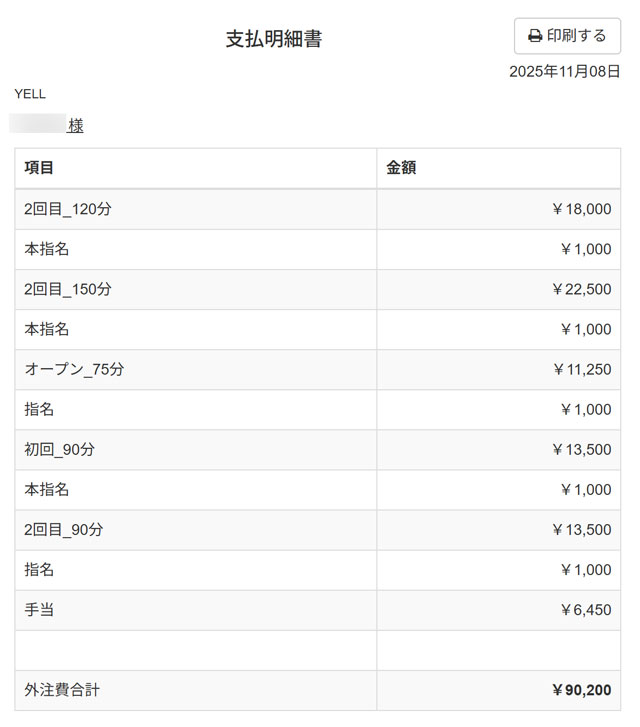
Task: Select the 初回_90分 row item
Action: tap(60, 449)
